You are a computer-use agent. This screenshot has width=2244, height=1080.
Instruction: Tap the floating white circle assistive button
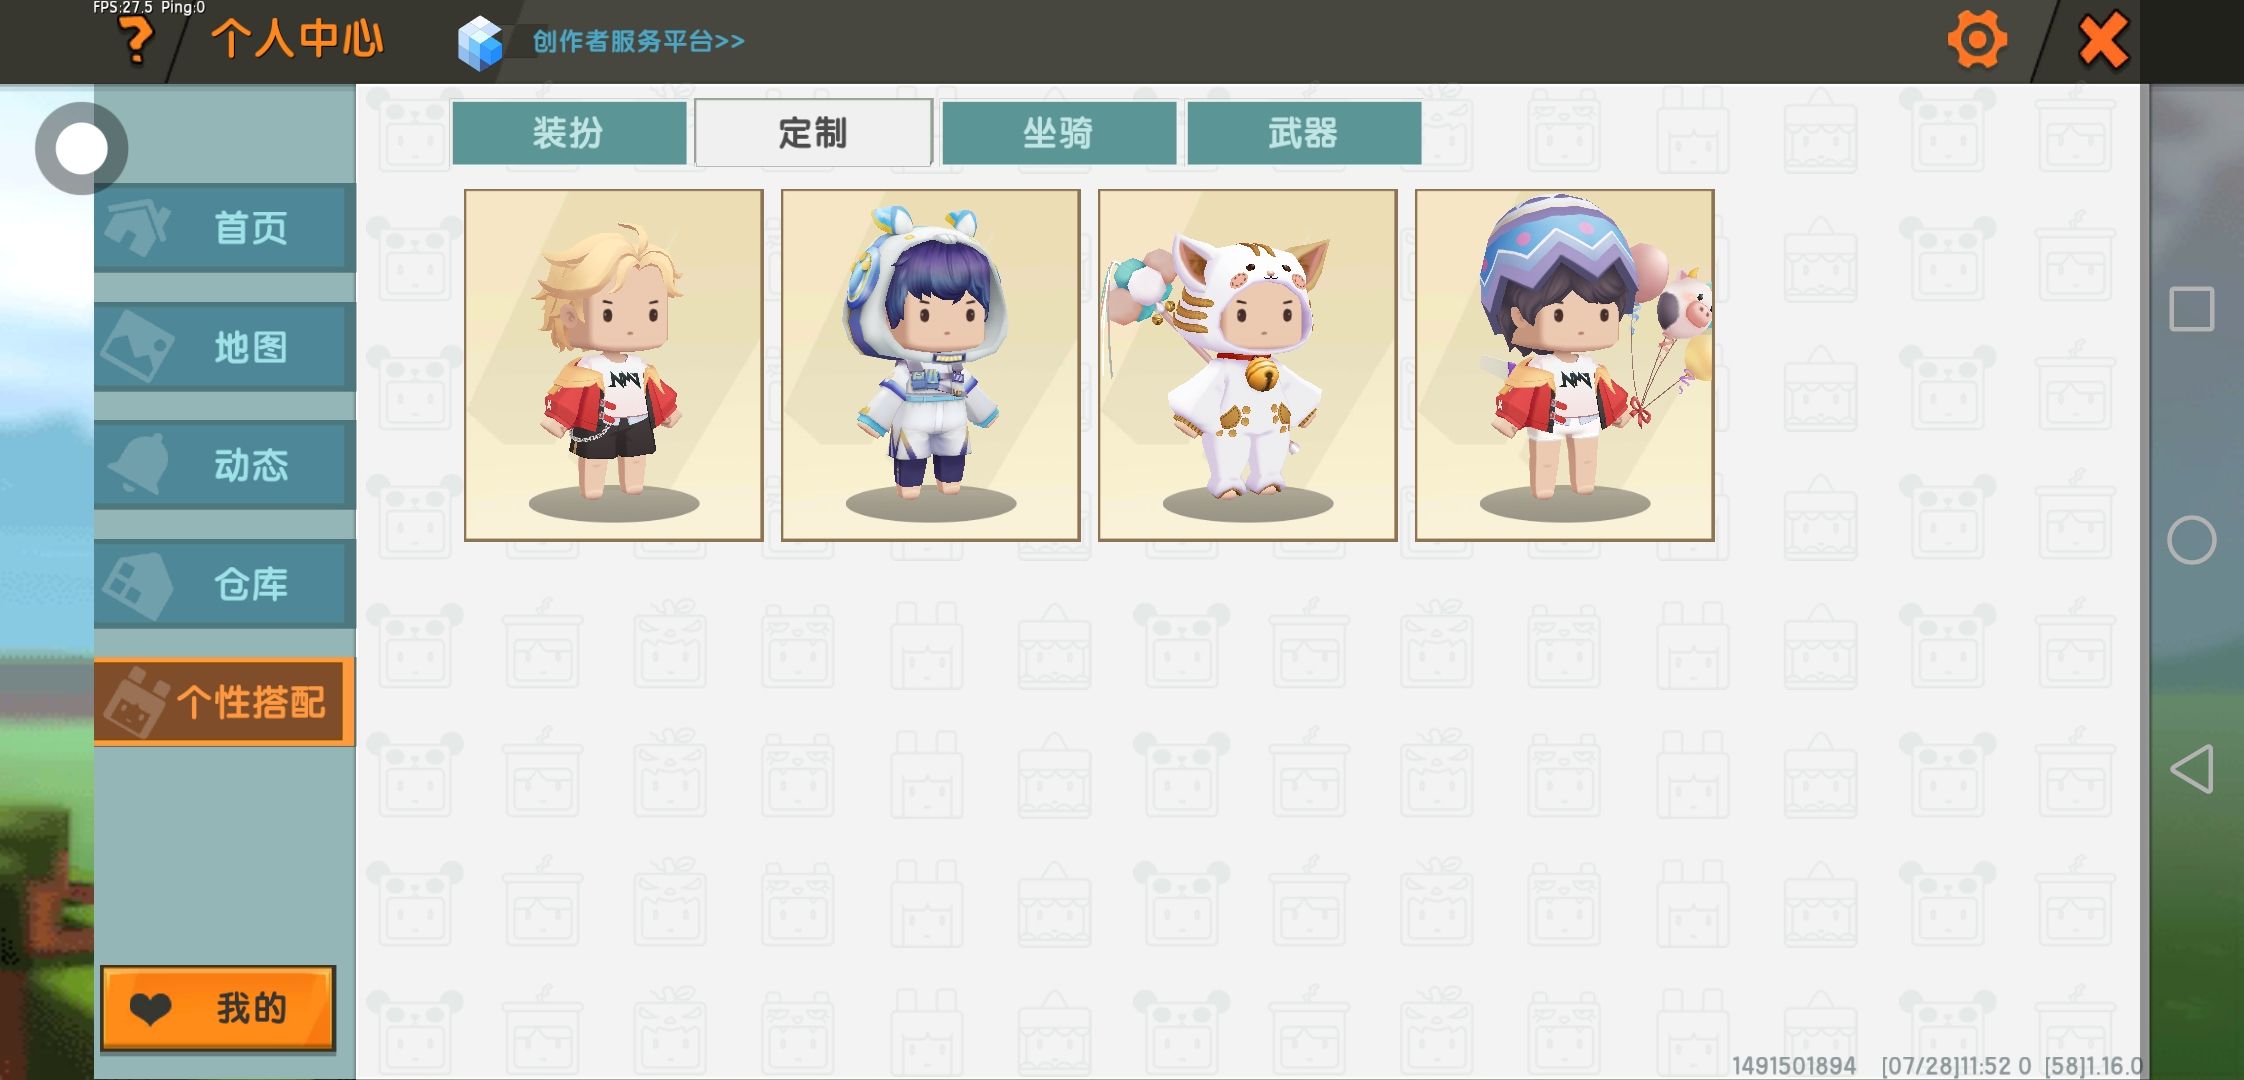tap(81, 149)
